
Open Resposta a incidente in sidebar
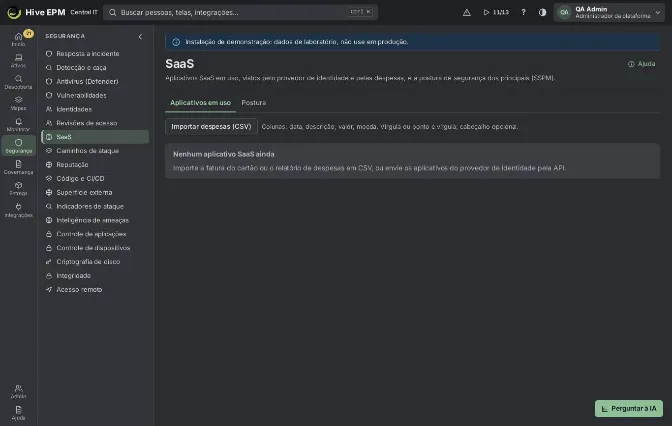click(95, 54)
